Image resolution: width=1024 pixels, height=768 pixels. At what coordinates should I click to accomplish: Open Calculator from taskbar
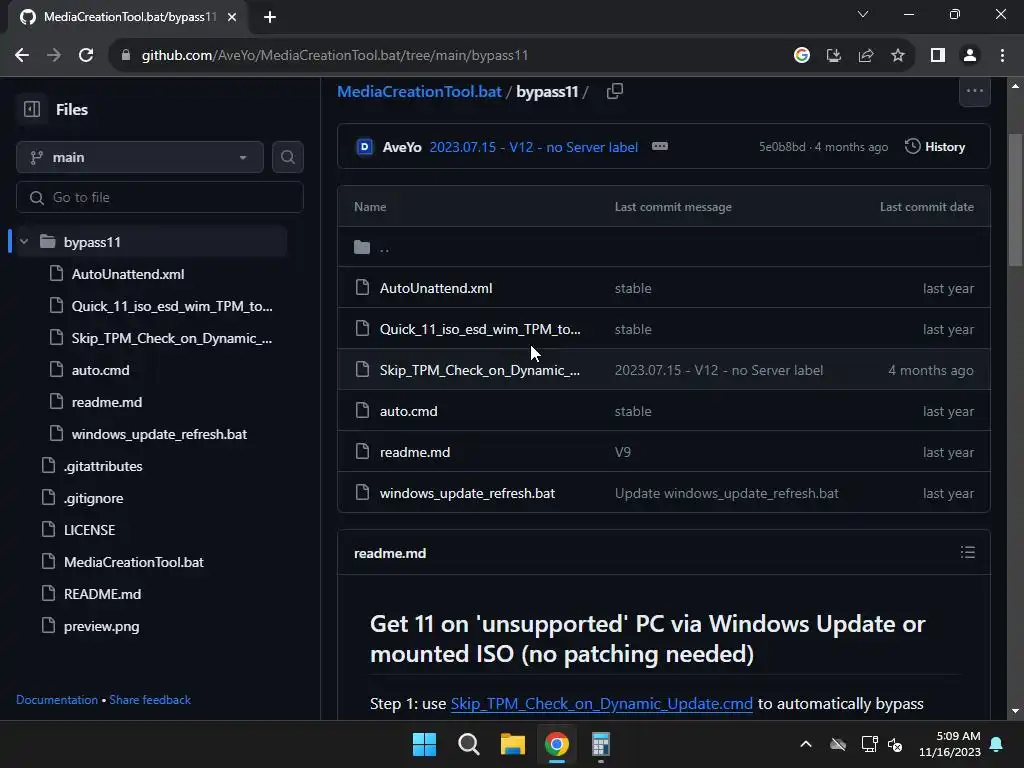pyautogui.click(x=600, y=744)
